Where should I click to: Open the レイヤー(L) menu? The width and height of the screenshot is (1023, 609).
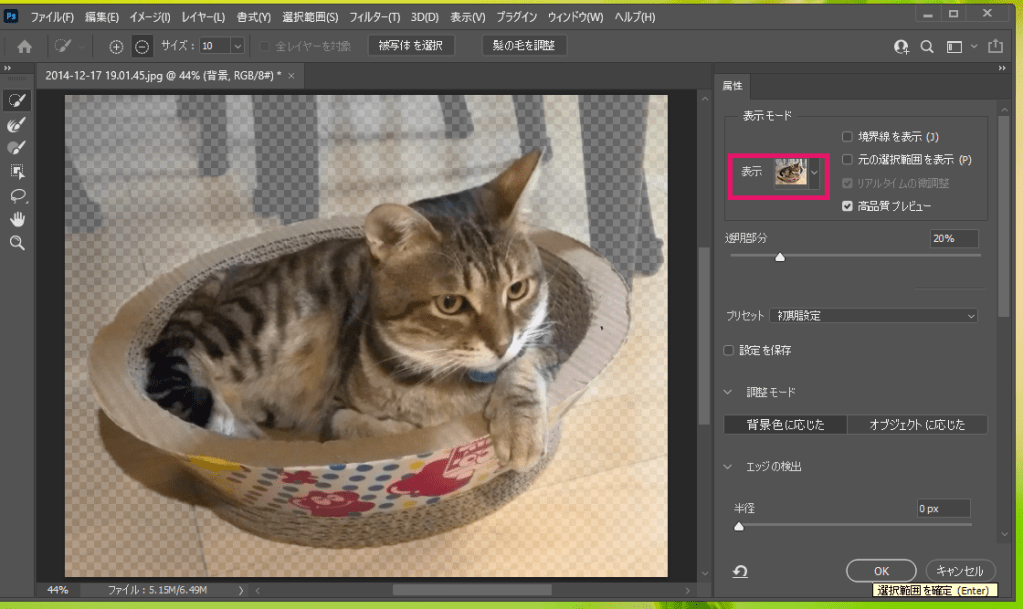[x=203, y=17]
